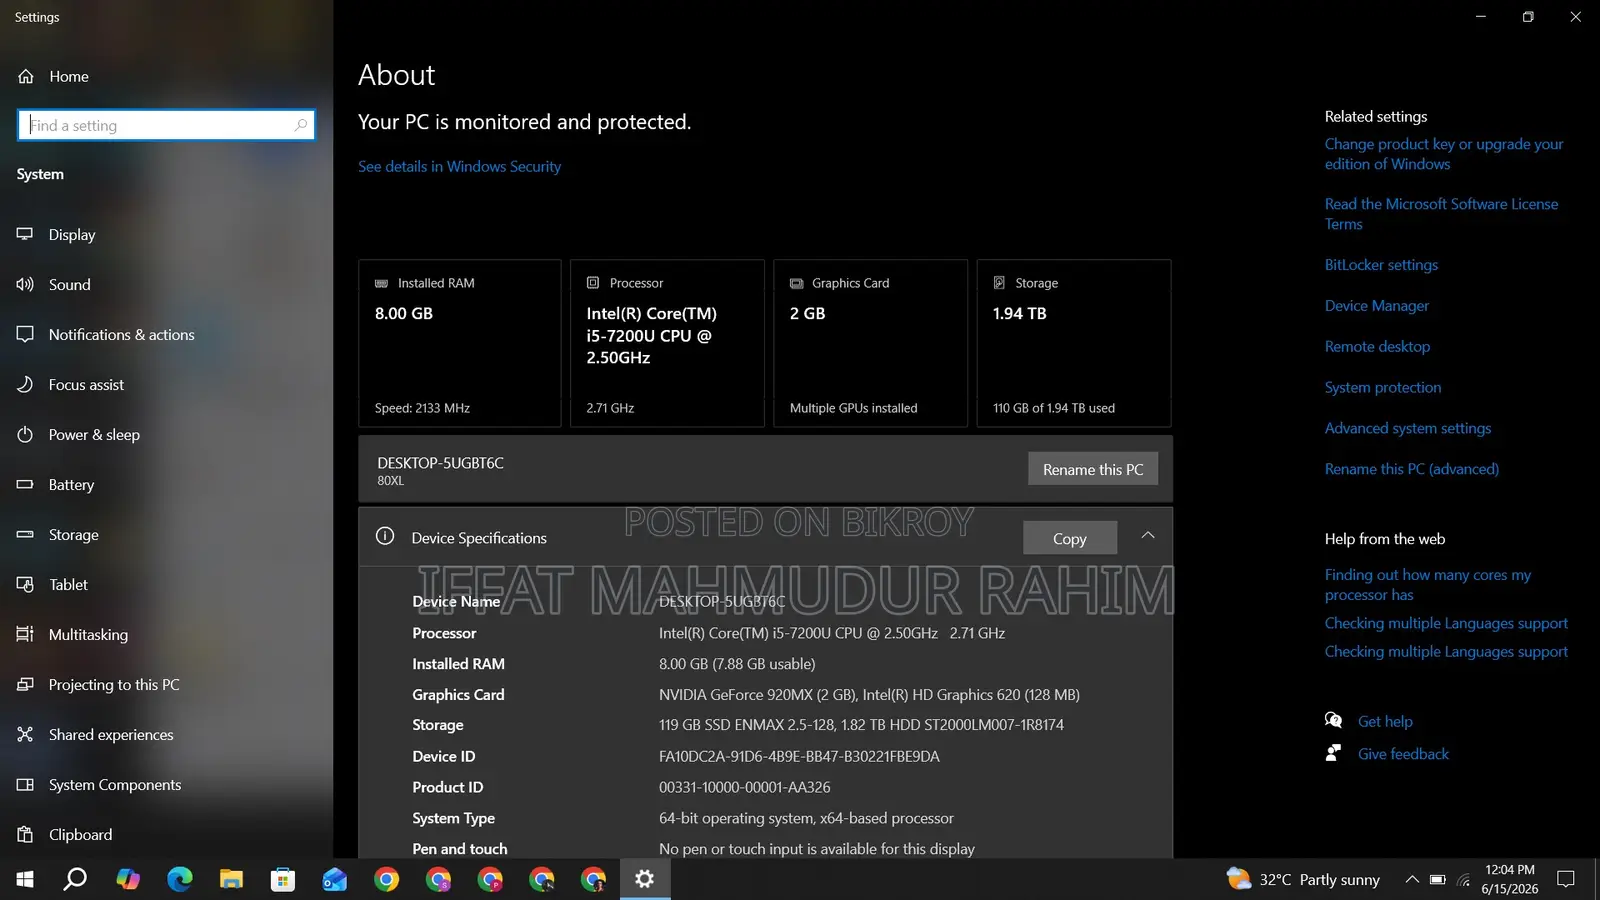
Task: Select Product ID value 00331-10000-00001-AA326
Action: coord(744,788)
